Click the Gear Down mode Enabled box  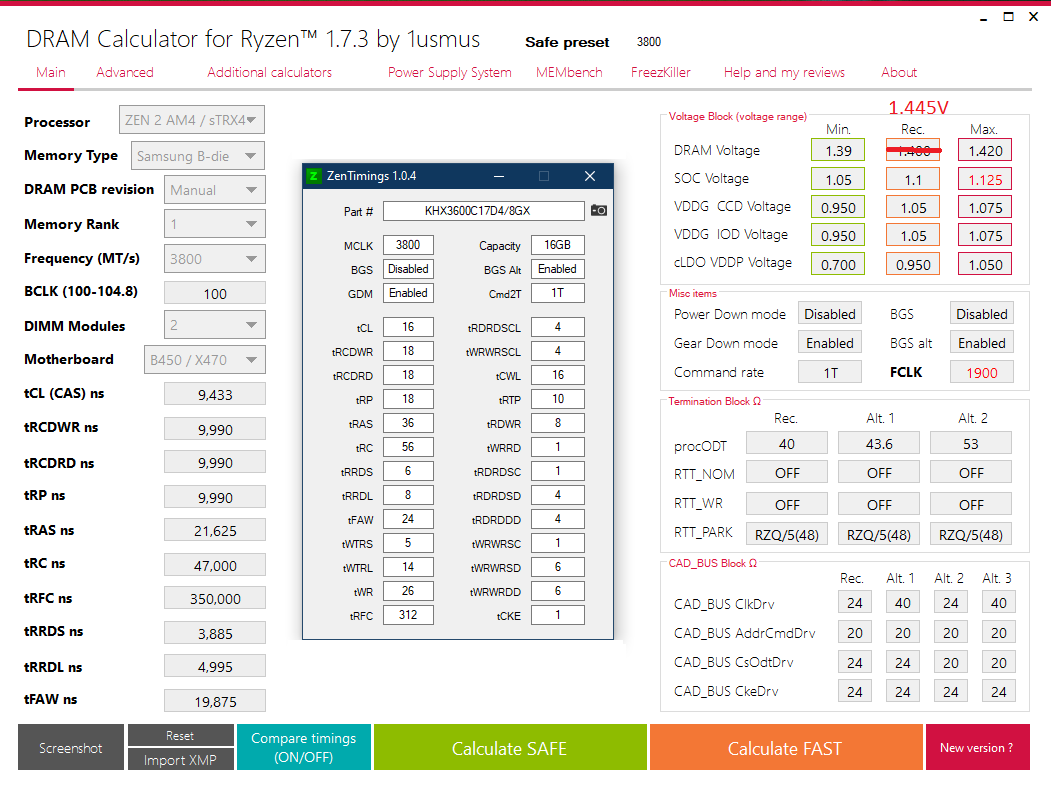[x=830, y=343]
